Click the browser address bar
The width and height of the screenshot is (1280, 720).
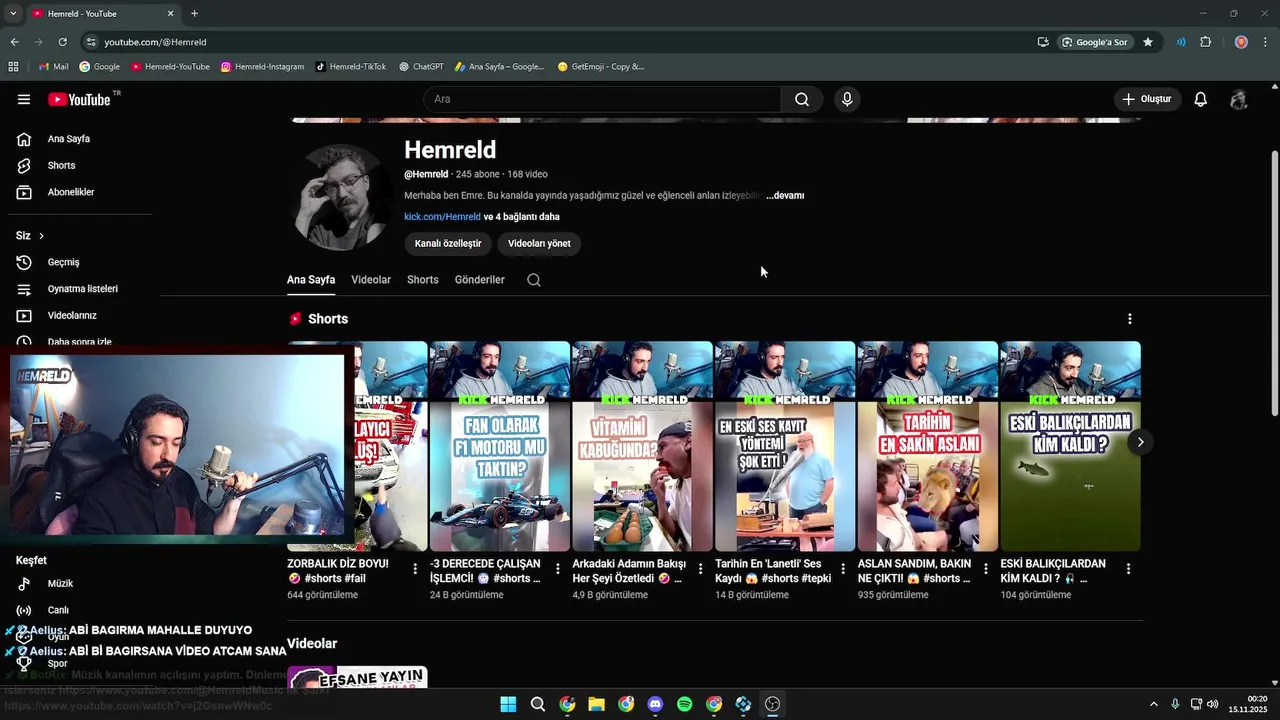[x=560, y=42]
